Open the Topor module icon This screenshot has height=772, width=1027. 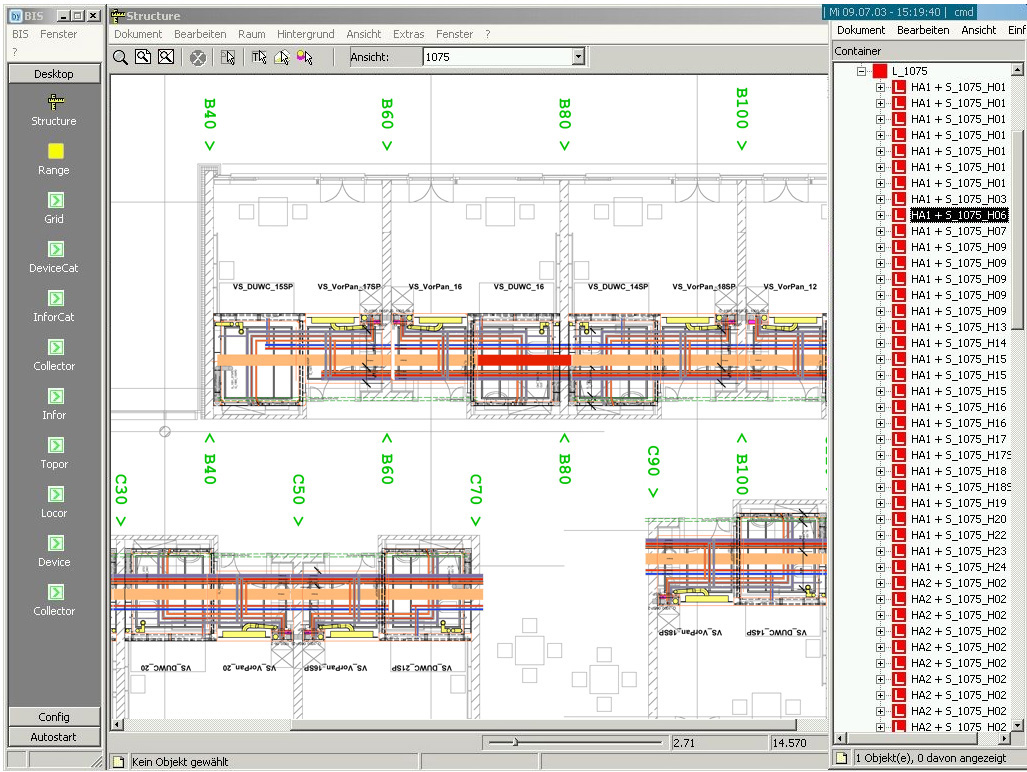tap(55, 445)
